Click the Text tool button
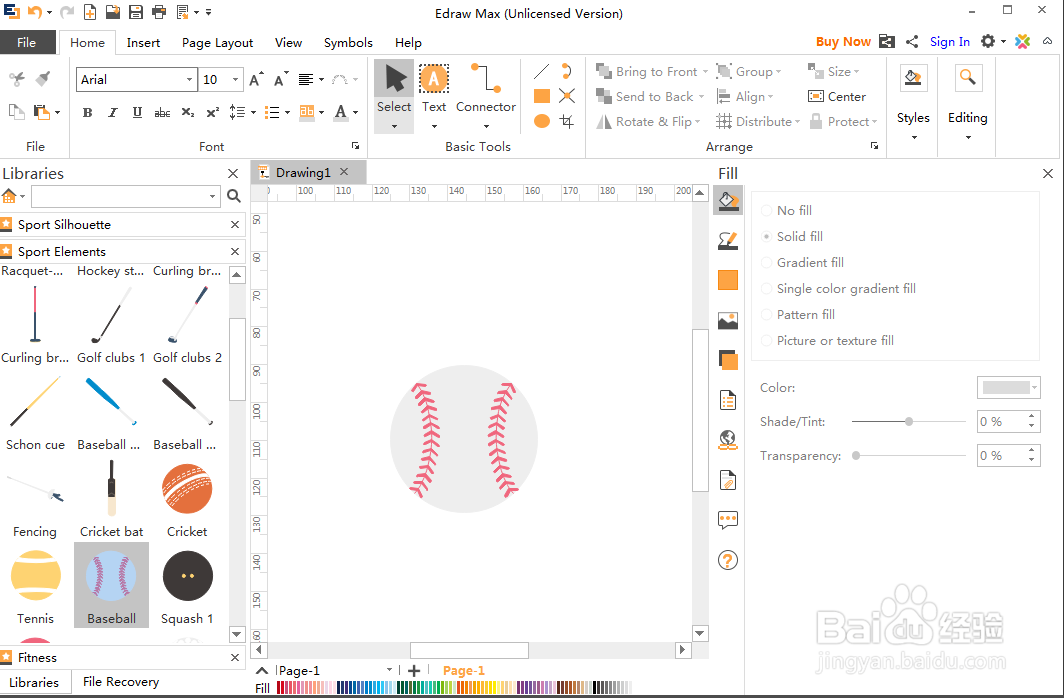The image size is (1064, 698). pos(434,88)
